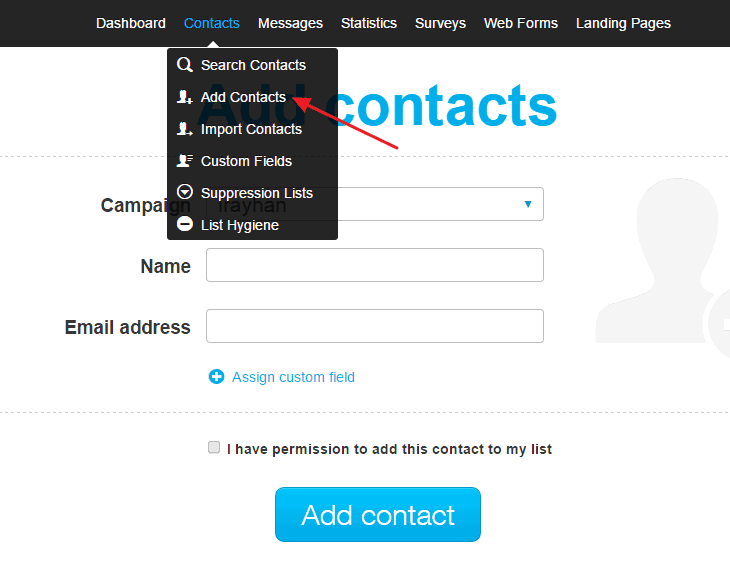This screenshot has height=565, width=730.
Task: Go to the Dashboard tab
Action: click(x=131, y=23)
